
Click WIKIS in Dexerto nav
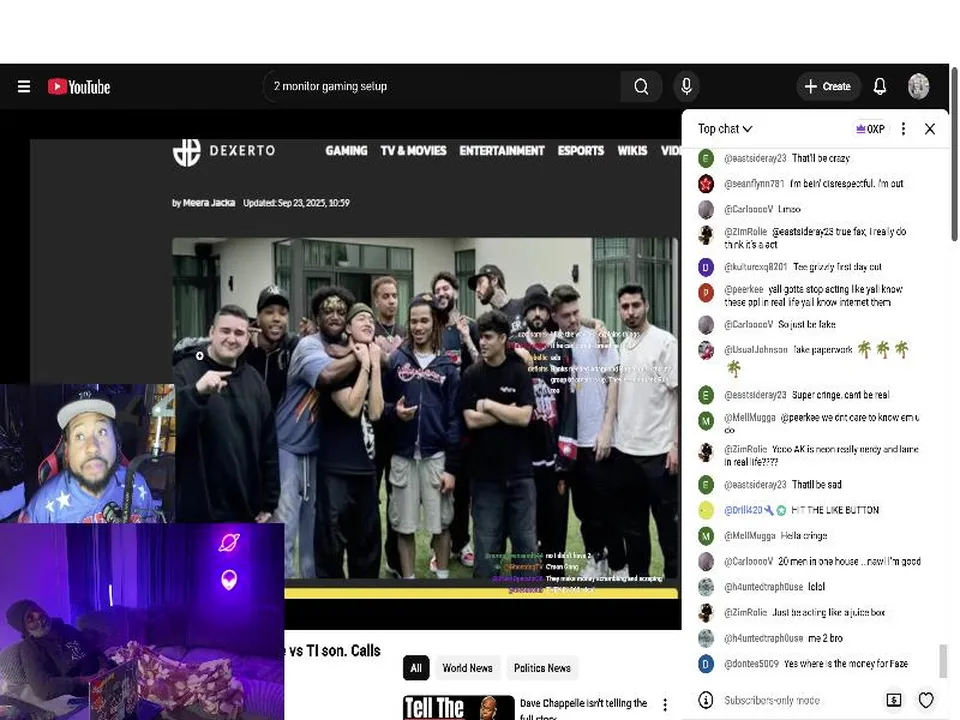[632, 151]
